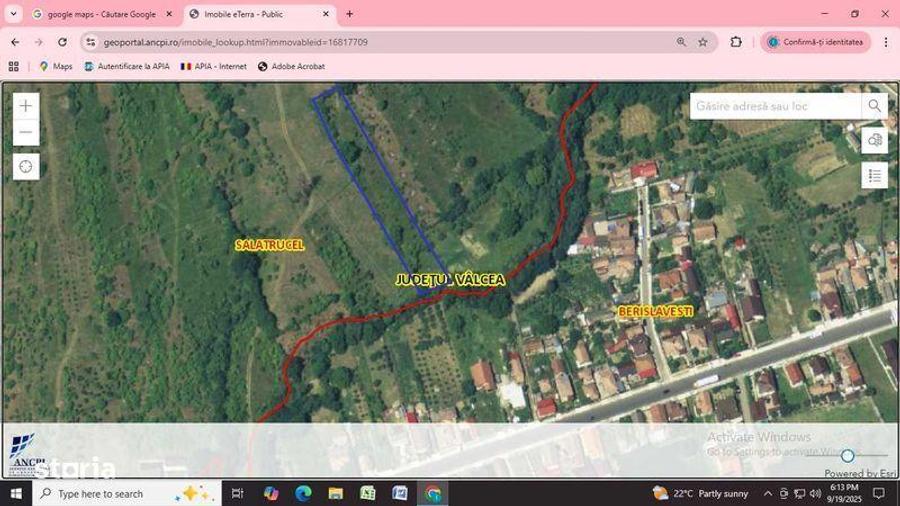
Task: Open the network icon in system tray
Action: pos(800,493)
